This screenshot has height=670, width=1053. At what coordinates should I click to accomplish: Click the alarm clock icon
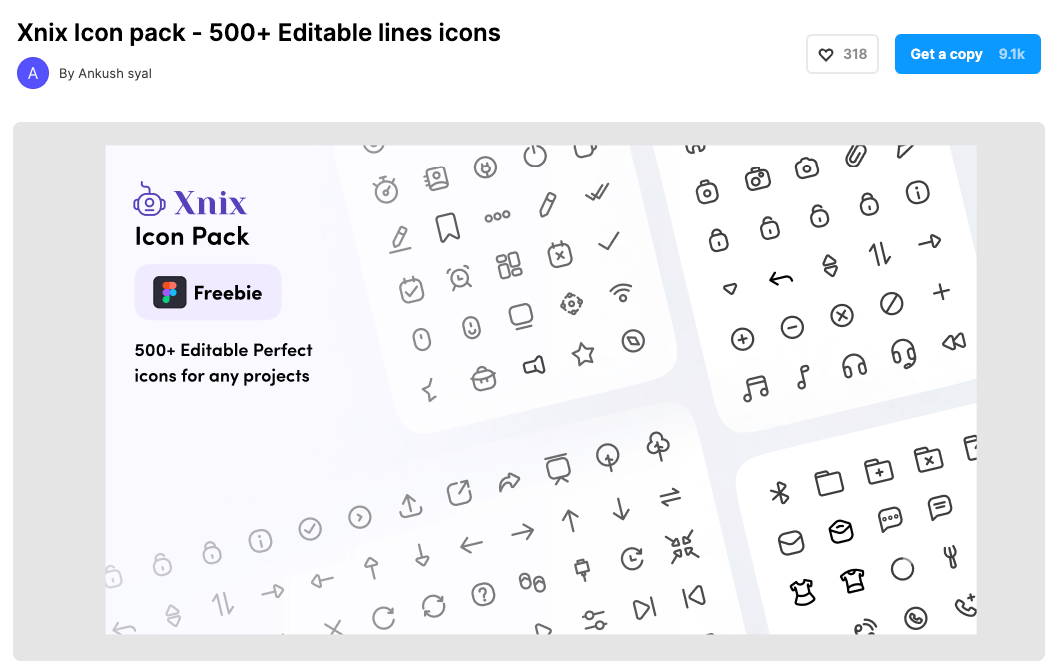(460, 278)
